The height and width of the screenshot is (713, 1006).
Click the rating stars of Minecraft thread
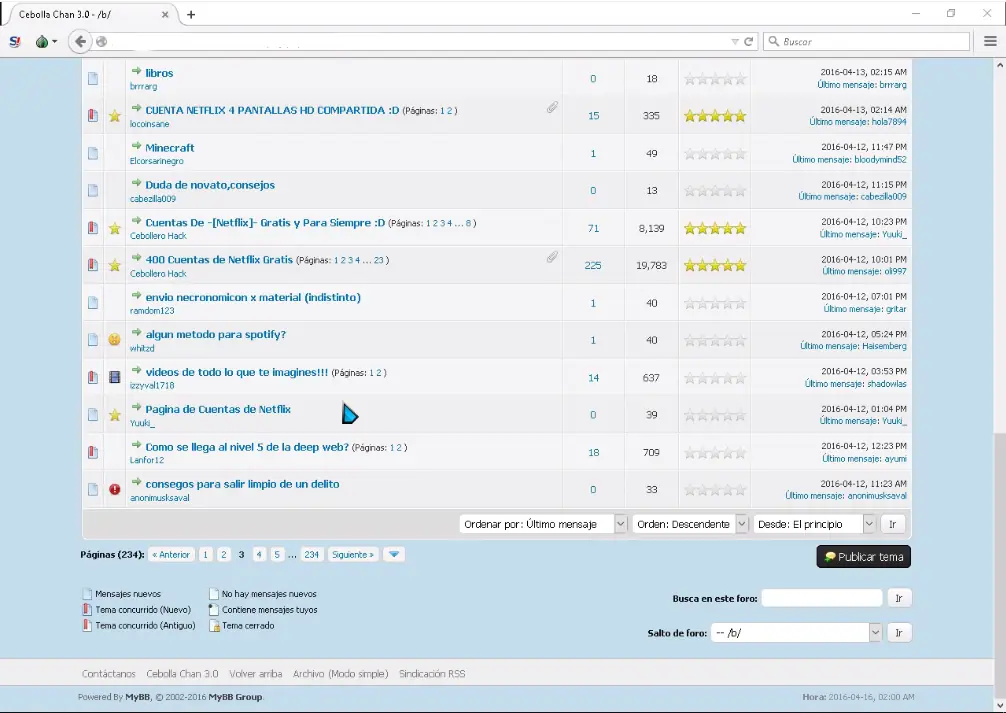tap(715, 154)
